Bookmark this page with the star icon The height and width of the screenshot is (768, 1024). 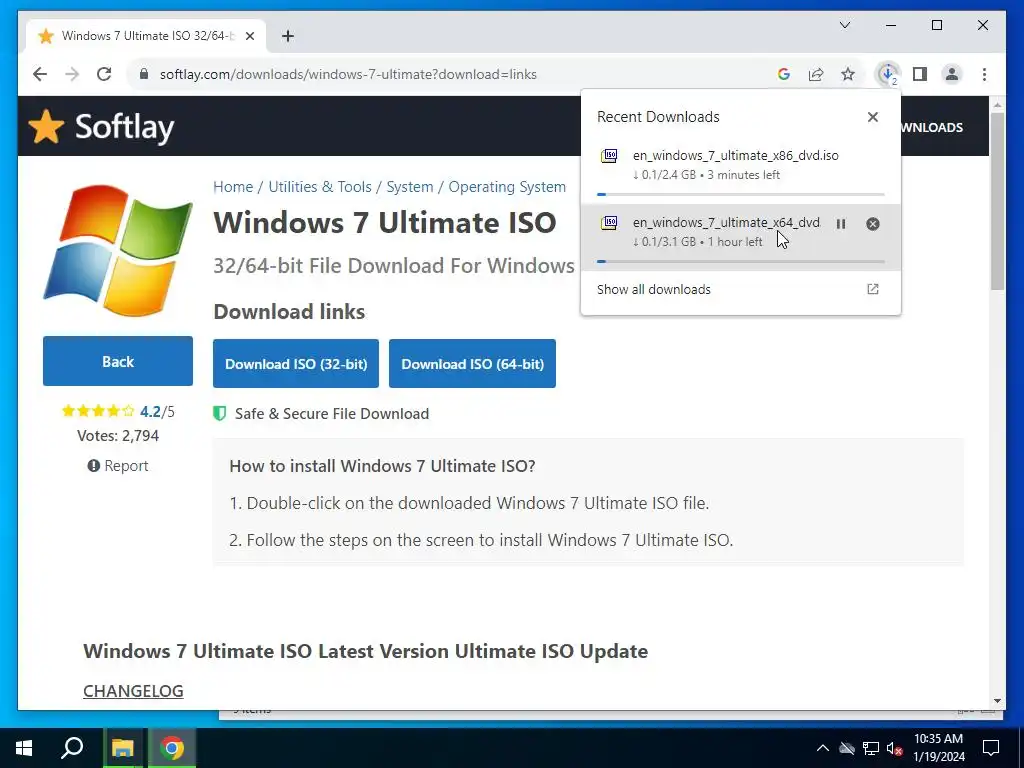point(848,74)
